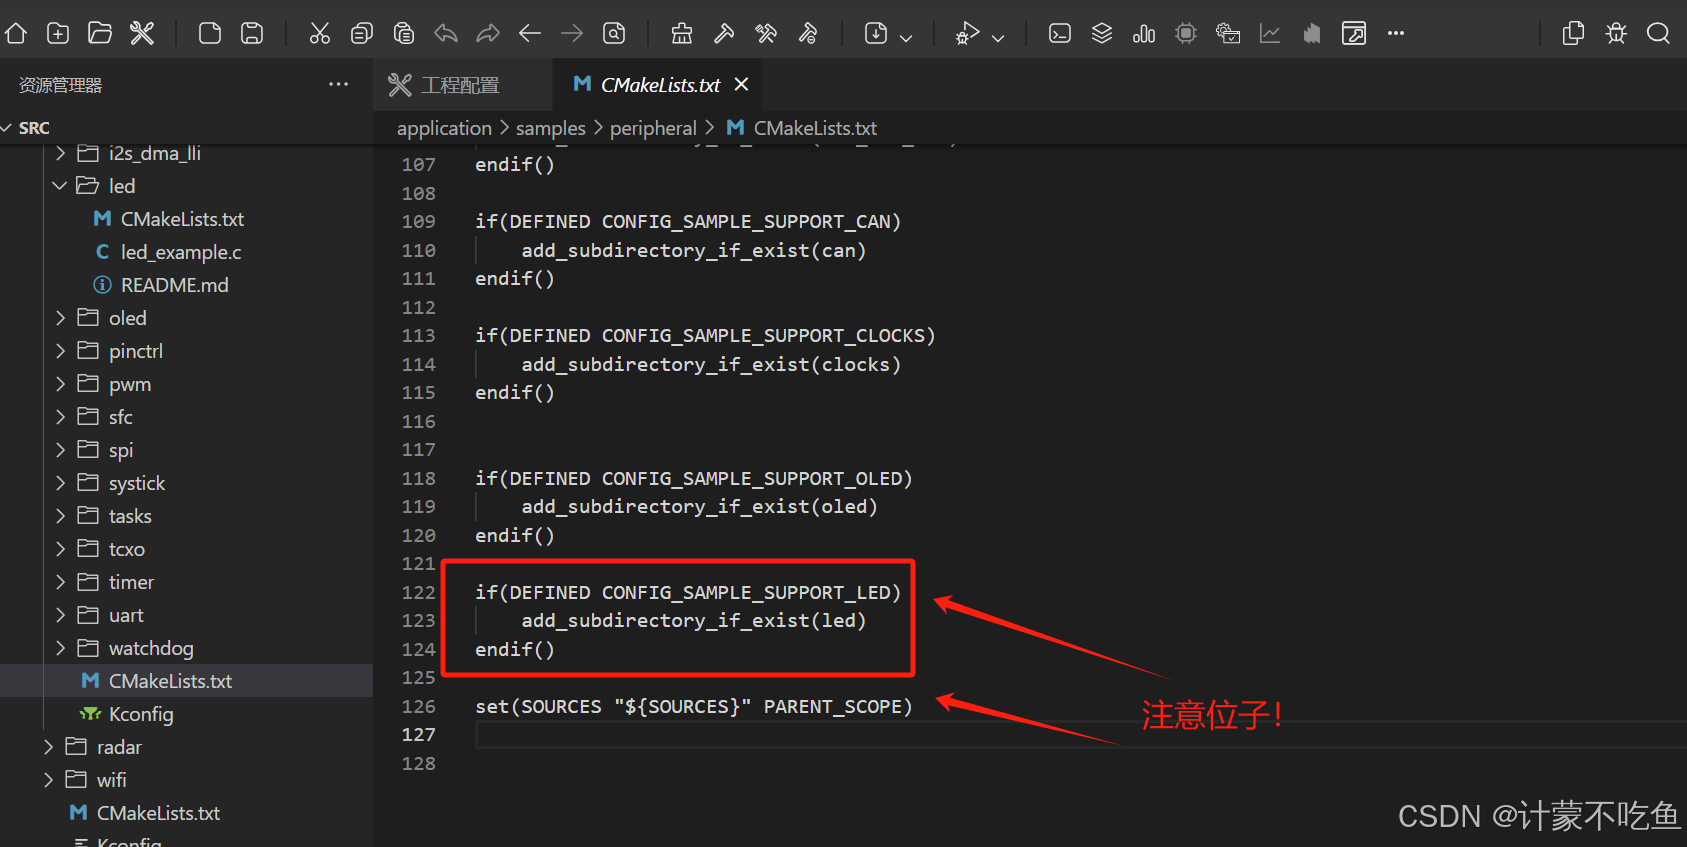This screenshot has height=847, width=1687.
Task: Click the paste clipboard icon
Action: [404, 34]
